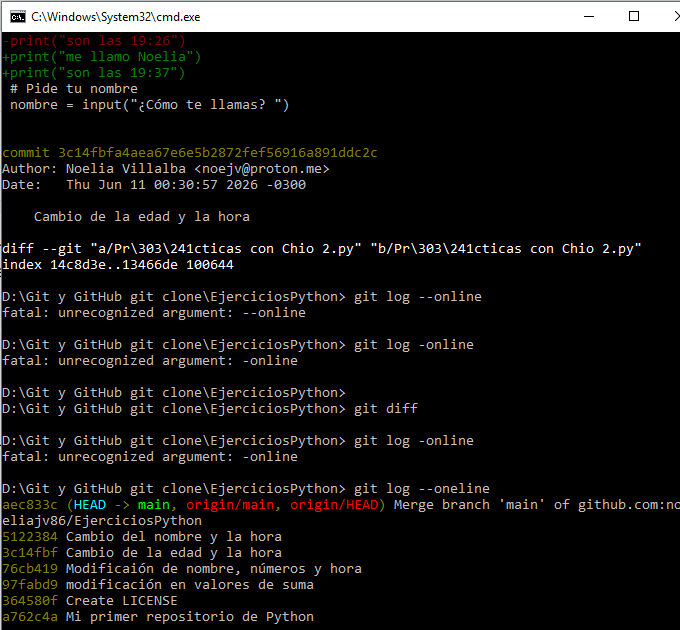Click log entry 5122384 Cambio del nombre

[142, 537]
